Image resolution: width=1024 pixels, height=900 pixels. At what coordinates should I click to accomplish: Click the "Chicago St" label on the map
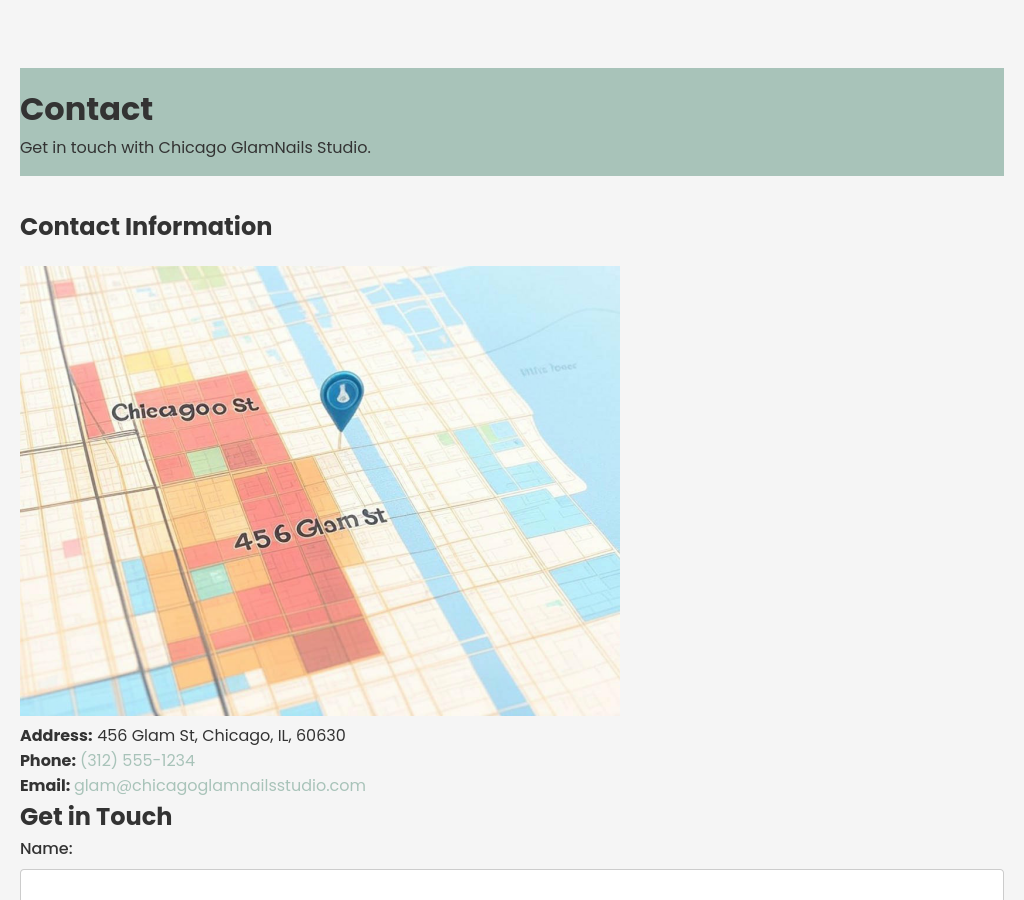pos(185,409)
